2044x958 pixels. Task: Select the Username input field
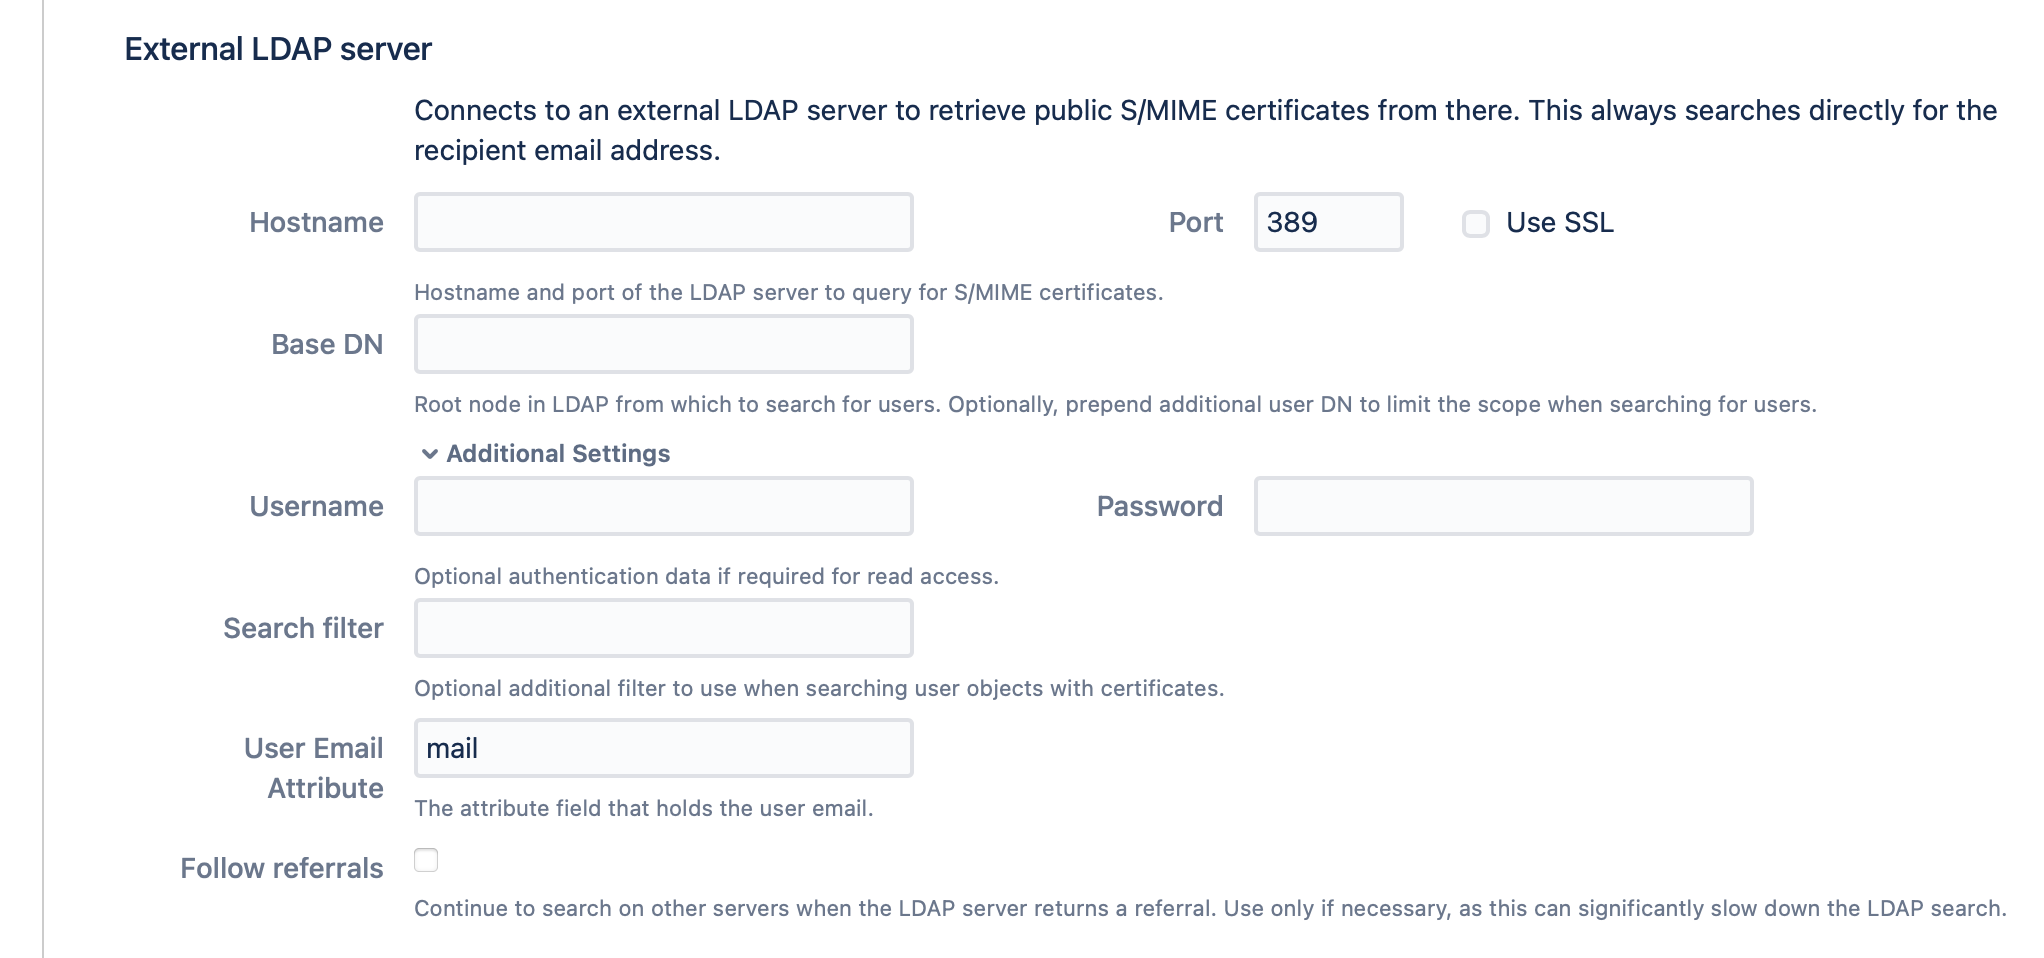coord(663,506)
